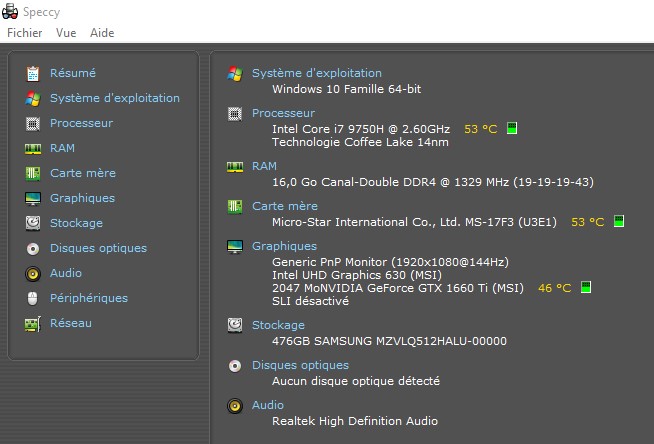
Task: Click the Audio speaker icon in sidebar
Action: (x=33, y=273)
